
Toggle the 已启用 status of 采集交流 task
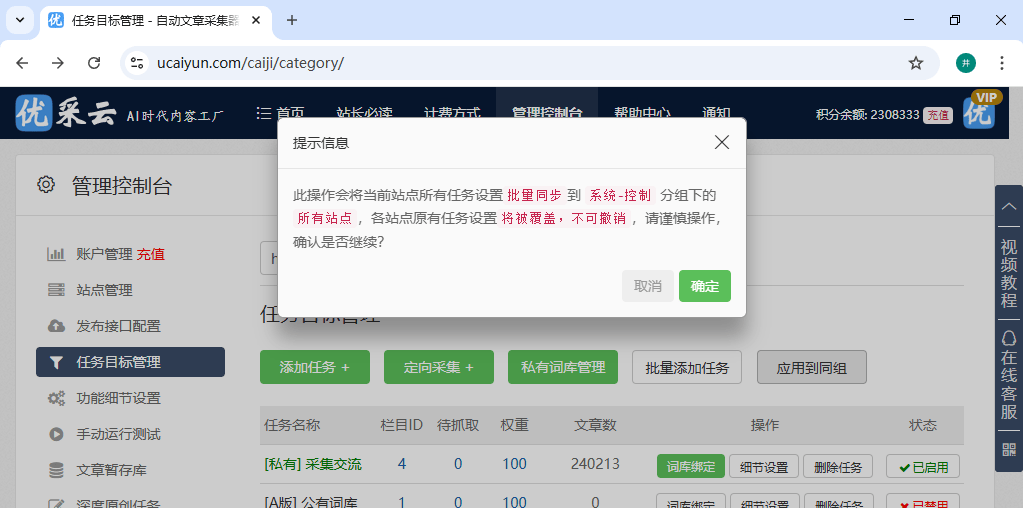click(922, 466)
